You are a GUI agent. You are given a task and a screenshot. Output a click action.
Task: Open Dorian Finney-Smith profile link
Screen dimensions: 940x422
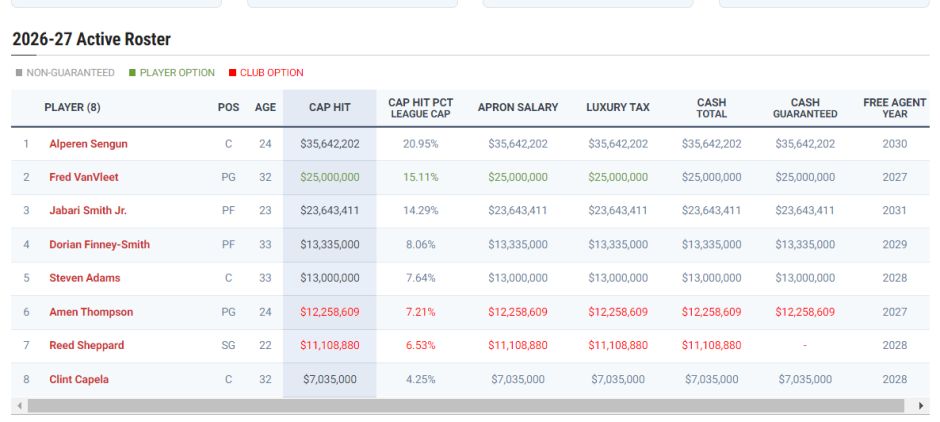[99, 245]
